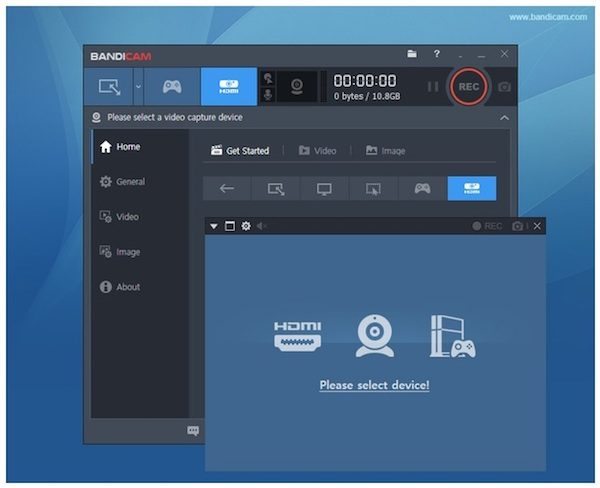
Task: Toggle webcam overlay icon
Action: click(x=297, y=87)
